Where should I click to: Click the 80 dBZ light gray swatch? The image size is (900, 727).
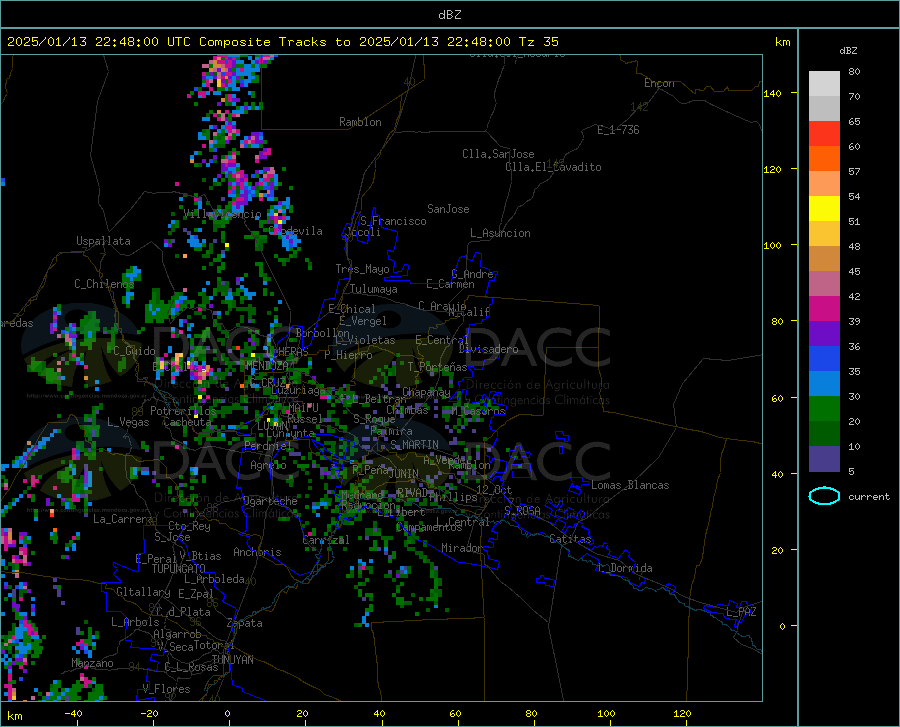pyautogui.click(x=824, y=84)
